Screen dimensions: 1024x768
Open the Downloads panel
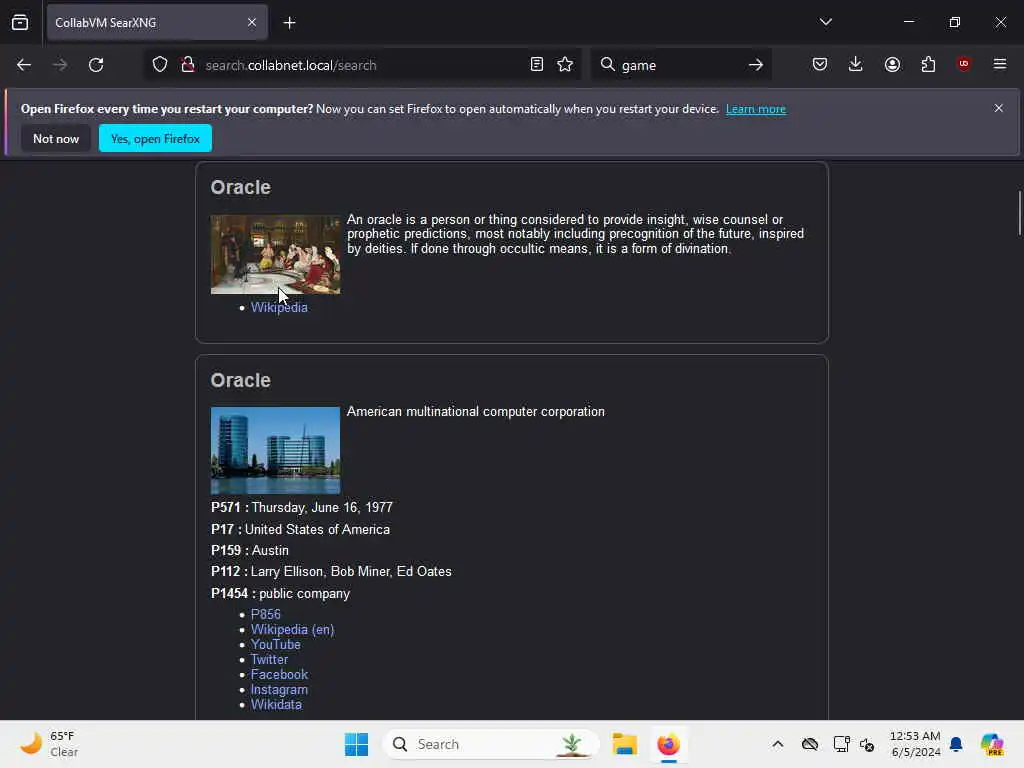[856, 64]
